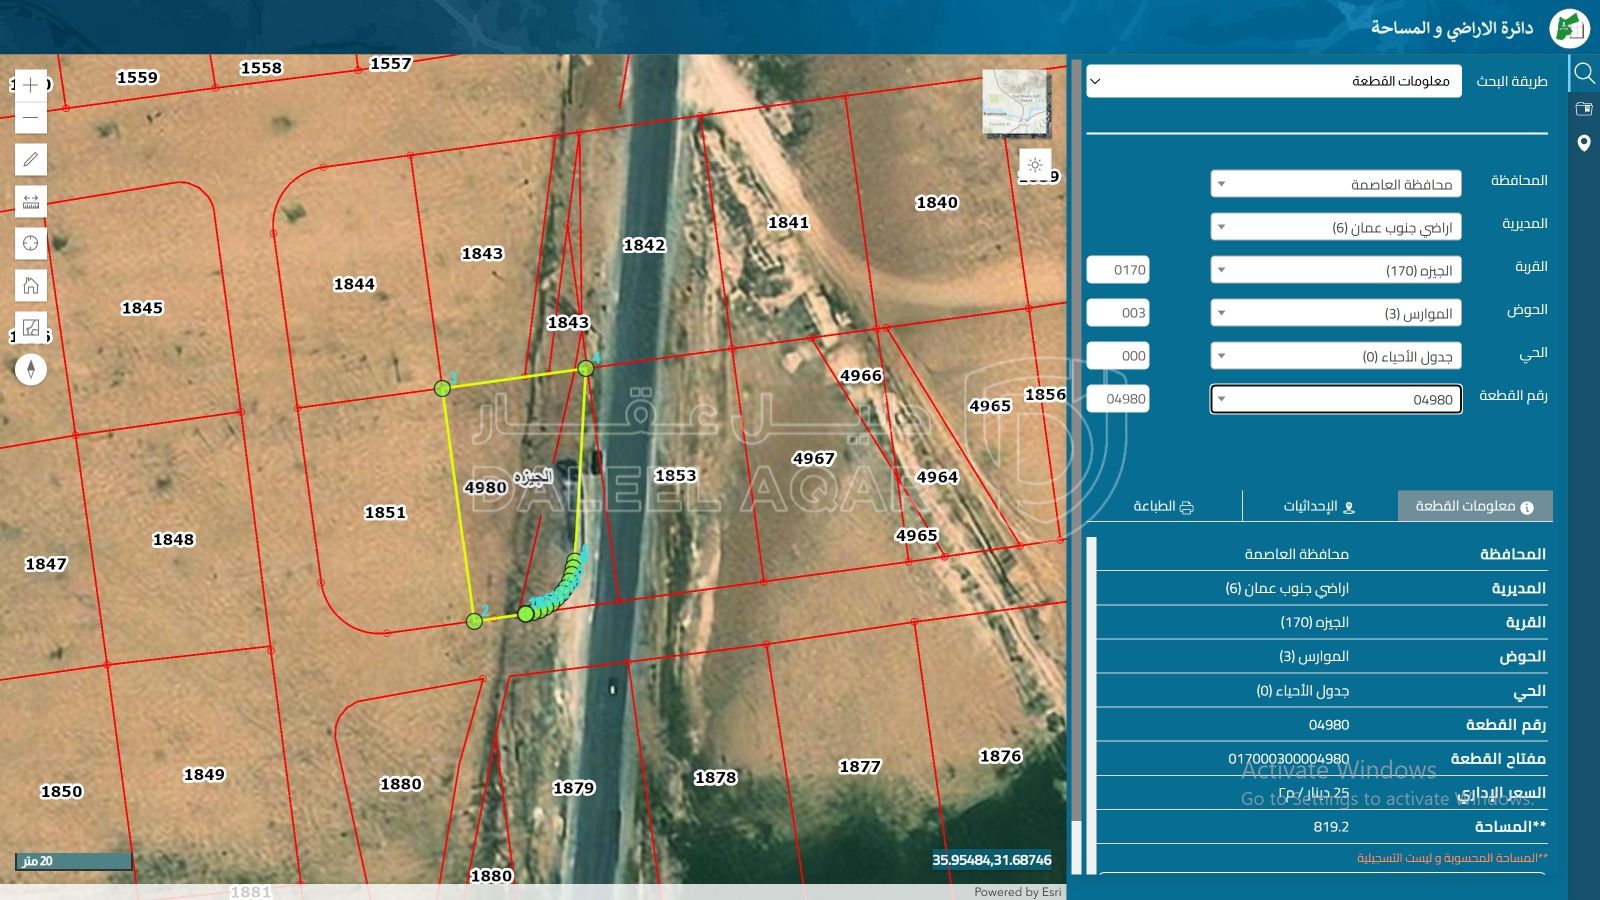Viewport: 1600px width, 900px height.
Task: Open the location pin sidebar panel
Action: click(x=1584, y=143)
